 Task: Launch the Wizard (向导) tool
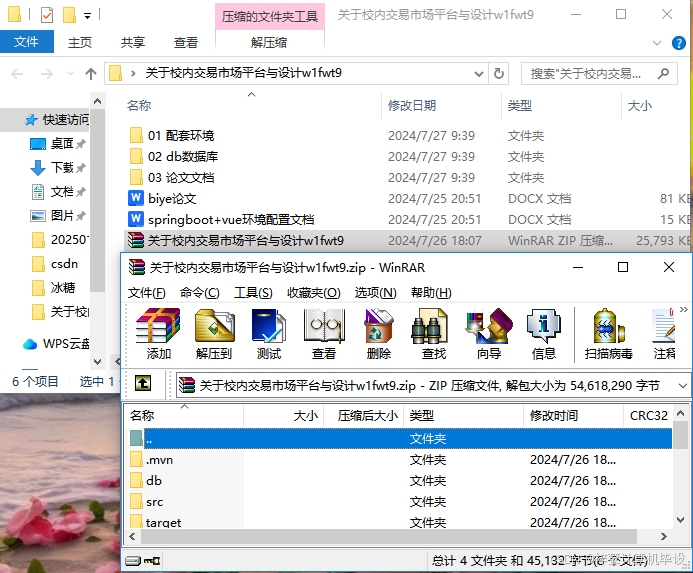489,334
